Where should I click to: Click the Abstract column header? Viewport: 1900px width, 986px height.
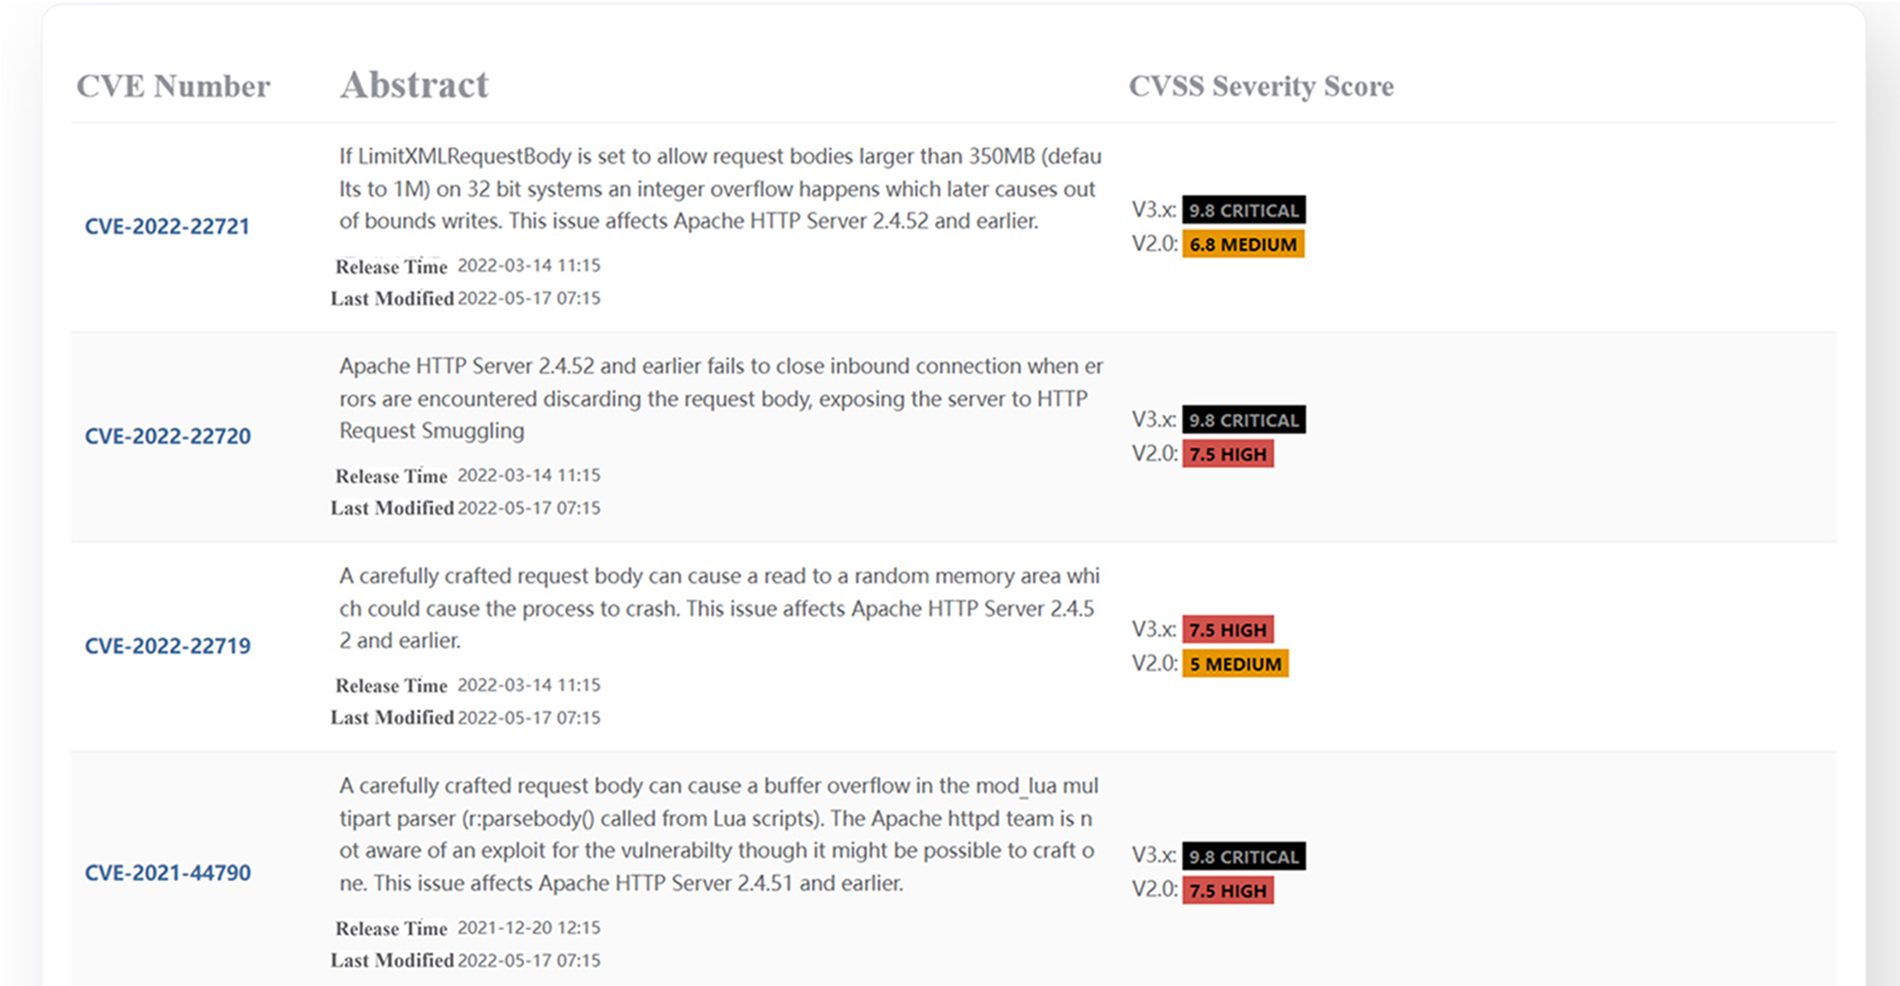pos(414,85)
